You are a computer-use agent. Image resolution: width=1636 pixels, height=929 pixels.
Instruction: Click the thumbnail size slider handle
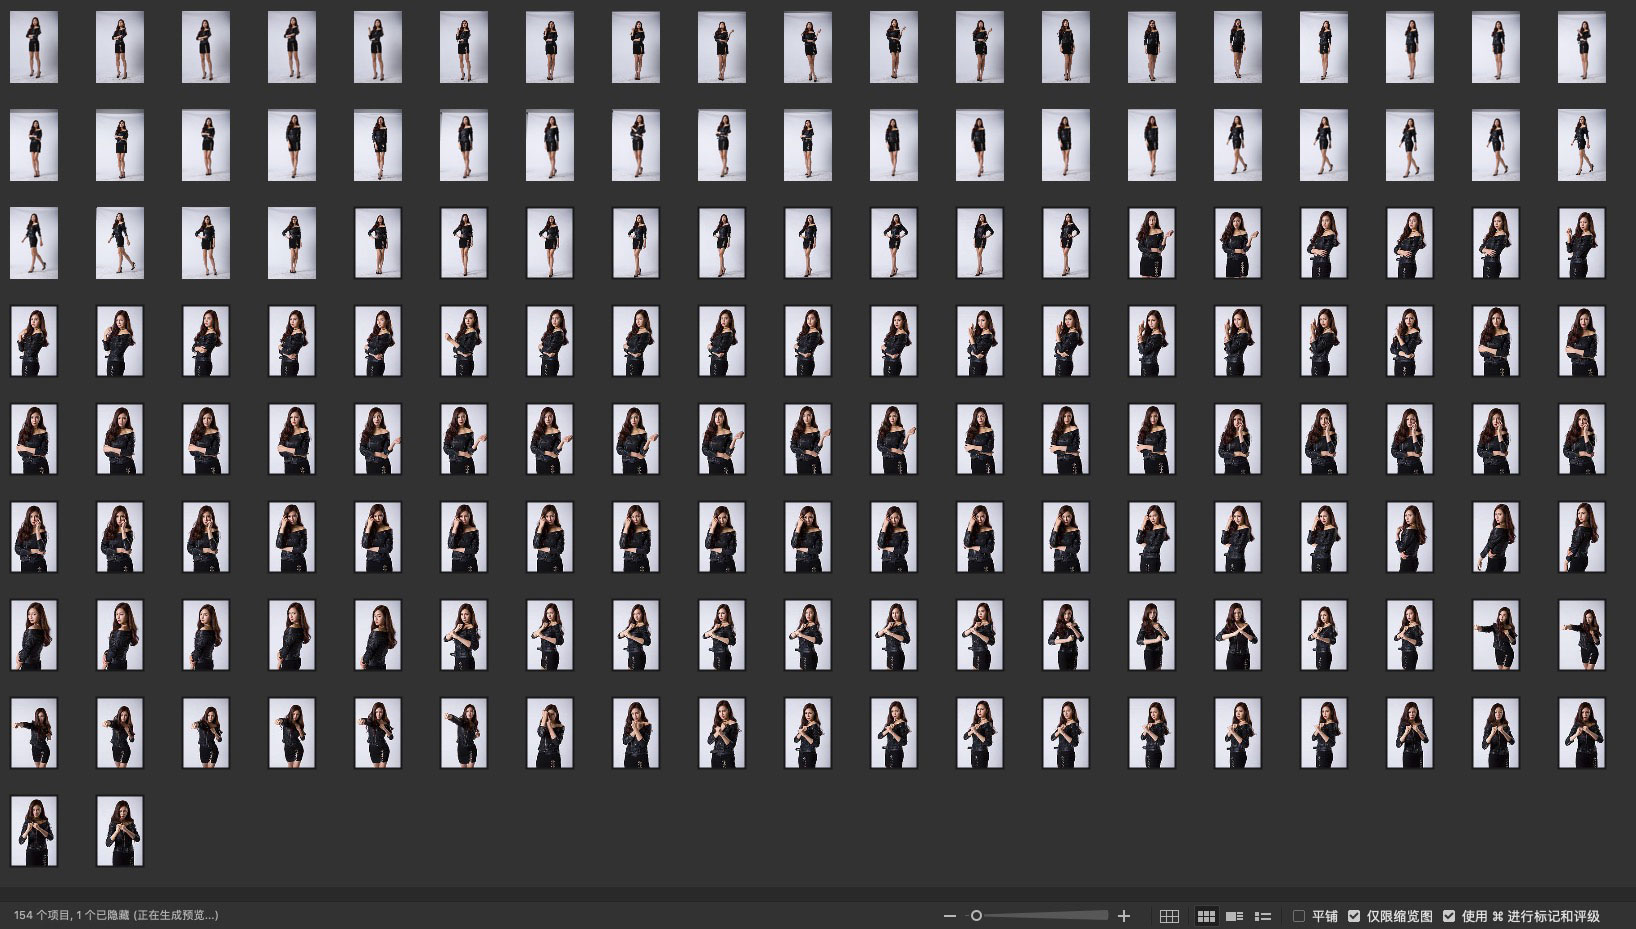coord(976,916)
